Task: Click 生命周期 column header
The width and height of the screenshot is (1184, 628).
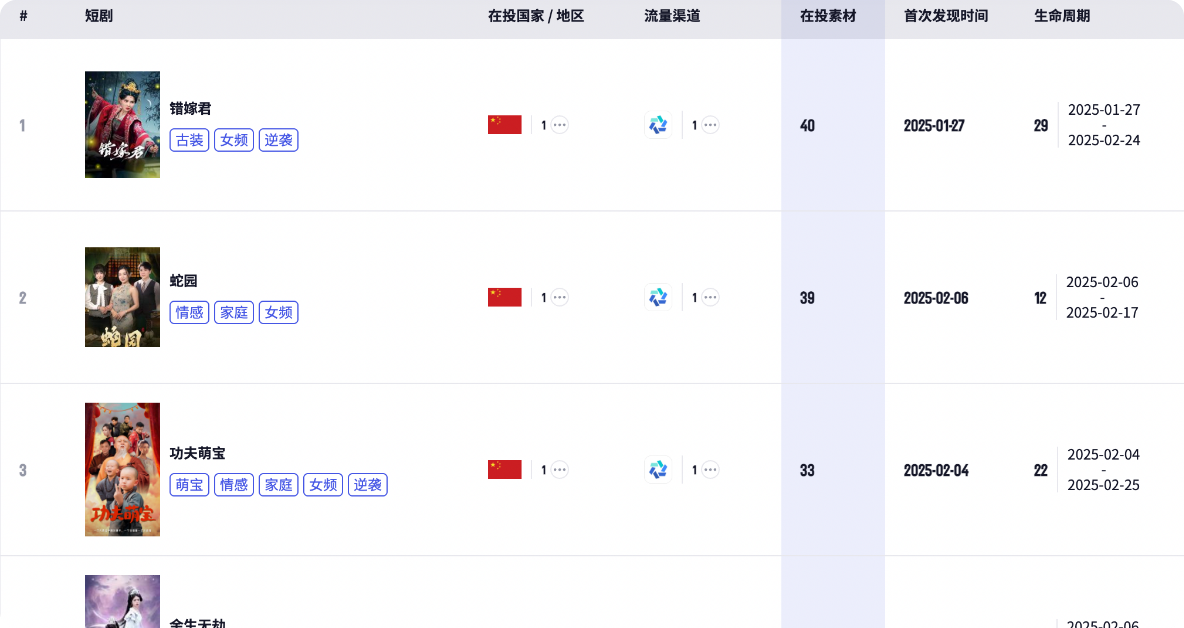Action: point(1062,16)
